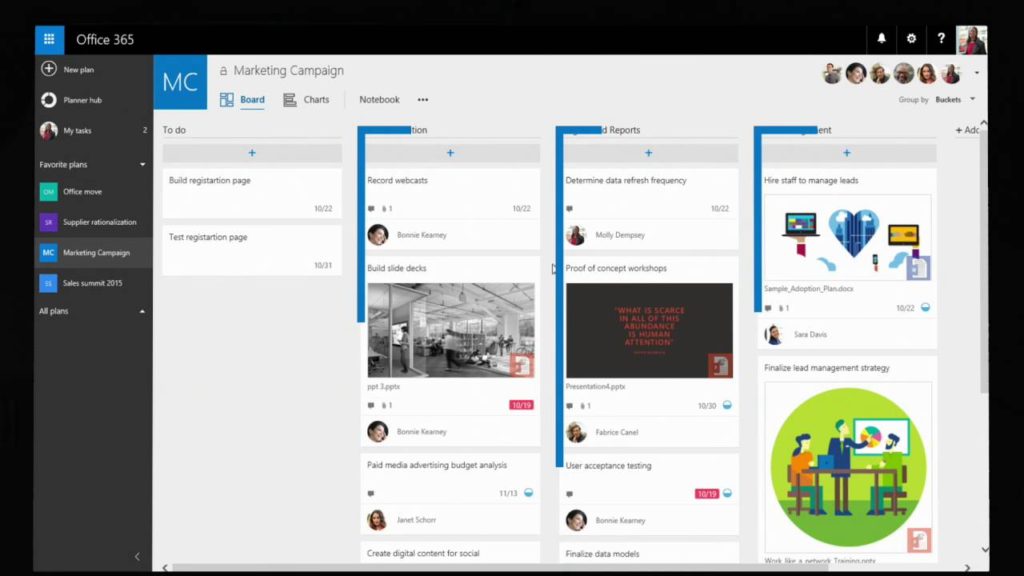Open the notifications bell icon

pos(882,39)
